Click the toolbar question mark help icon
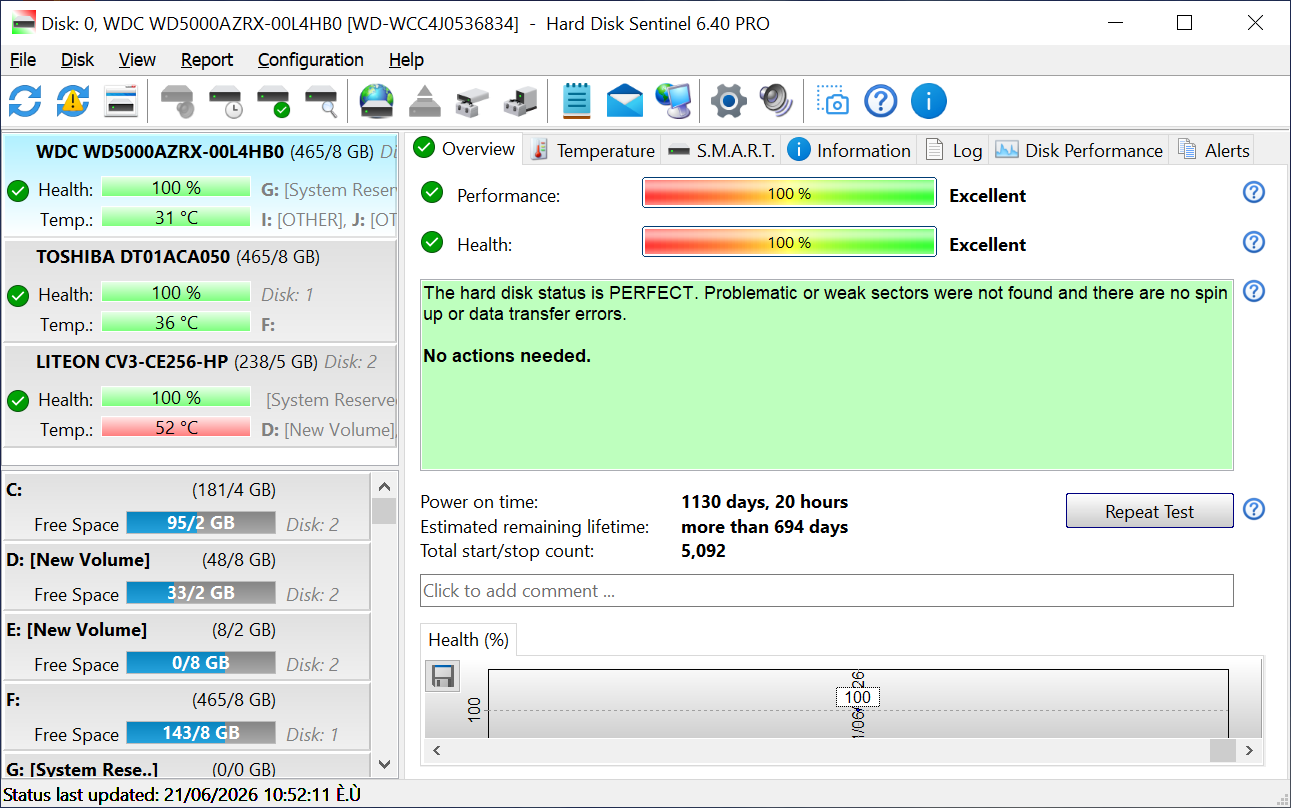This screenshot has height=808, width=1291. tap(881, 101)
